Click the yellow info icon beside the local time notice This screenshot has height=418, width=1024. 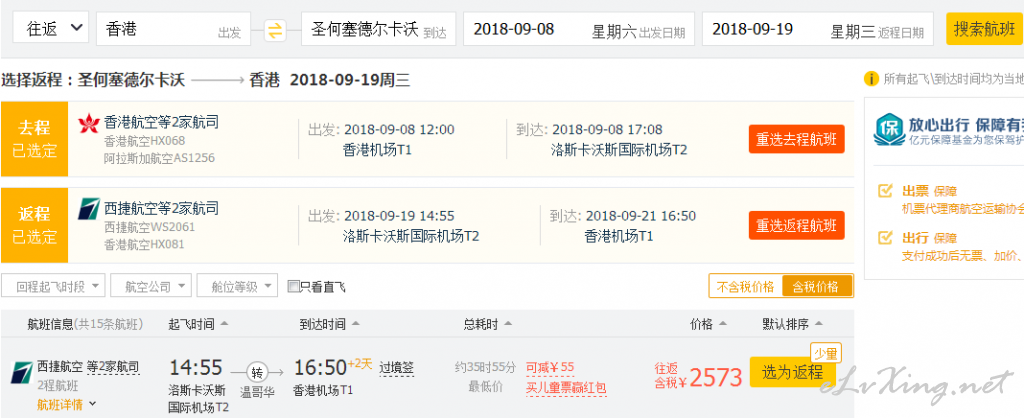point(871,79)
